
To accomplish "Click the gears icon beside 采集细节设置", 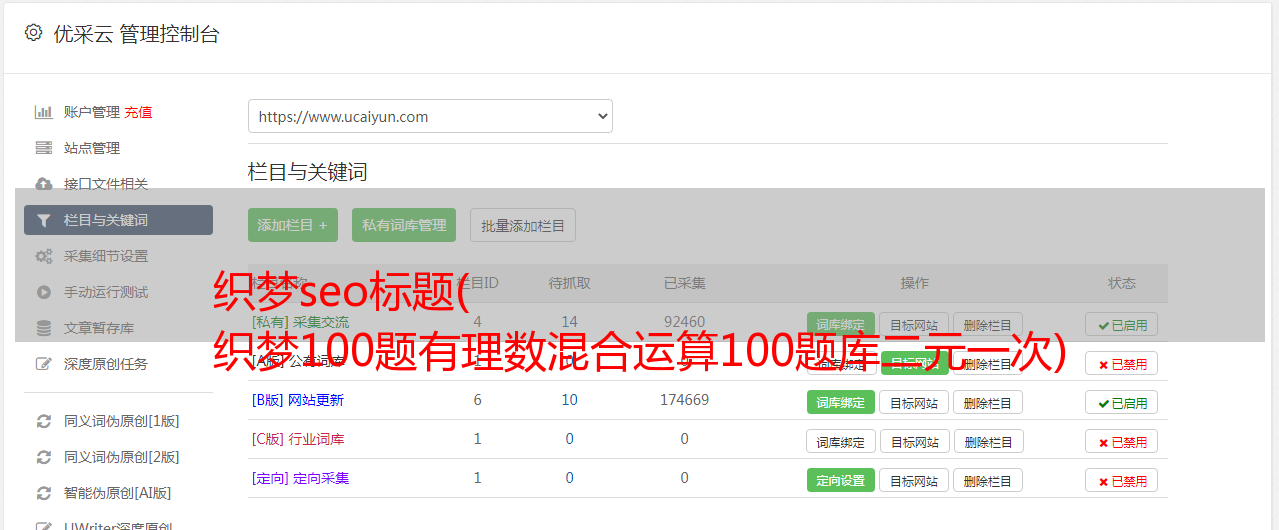I will click(x=43, y=256).
